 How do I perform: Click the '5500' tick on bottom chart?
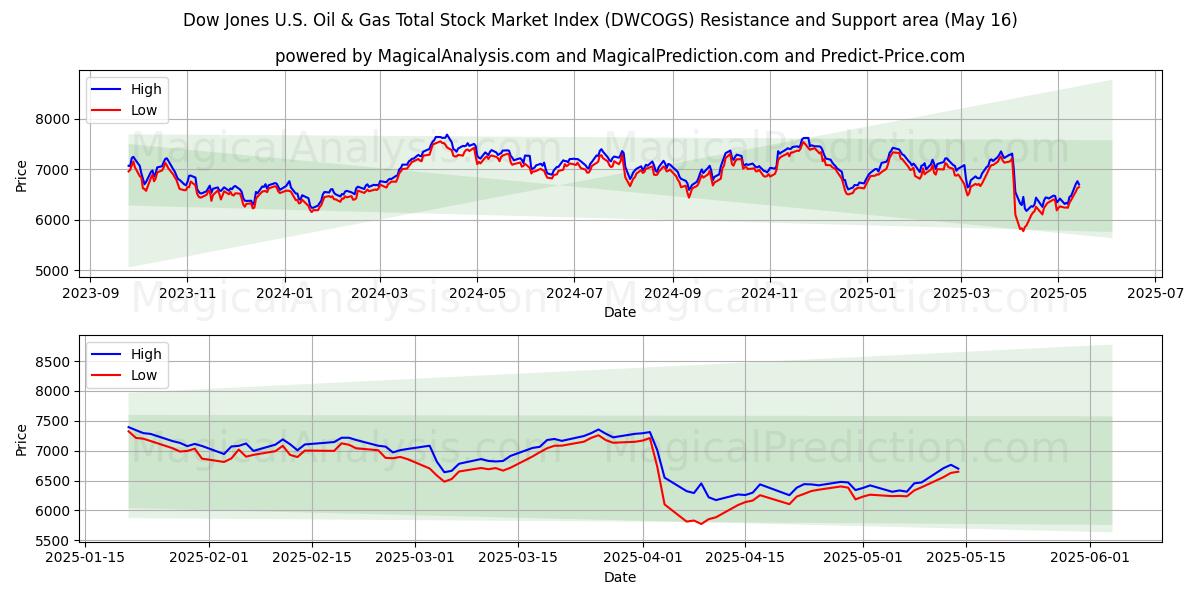click(x=54, y=541)
